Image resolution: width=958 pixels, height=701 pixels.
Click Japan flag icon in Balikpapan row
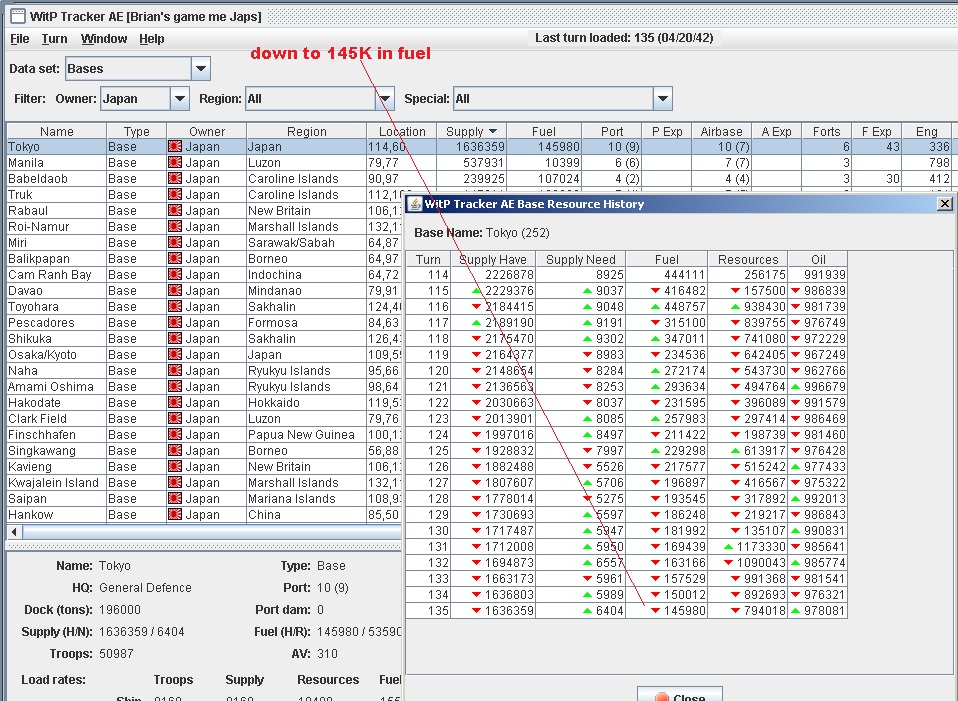tap(175, 258)
